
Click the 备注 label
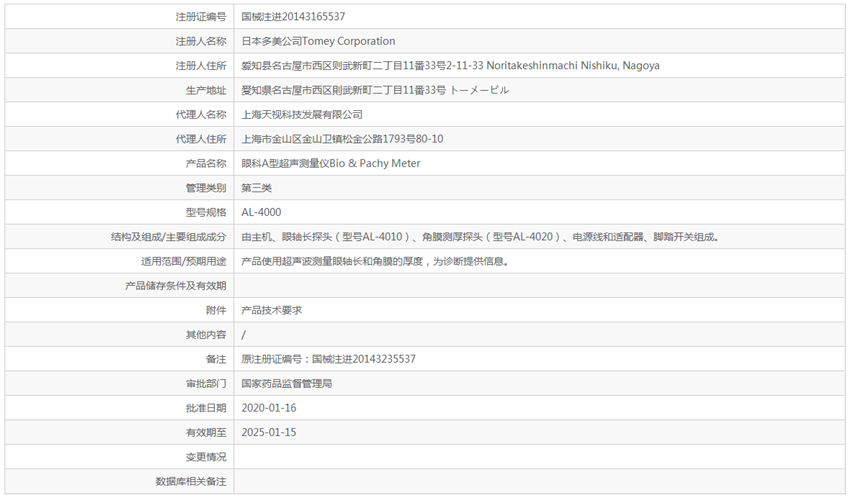click(216, 359)
